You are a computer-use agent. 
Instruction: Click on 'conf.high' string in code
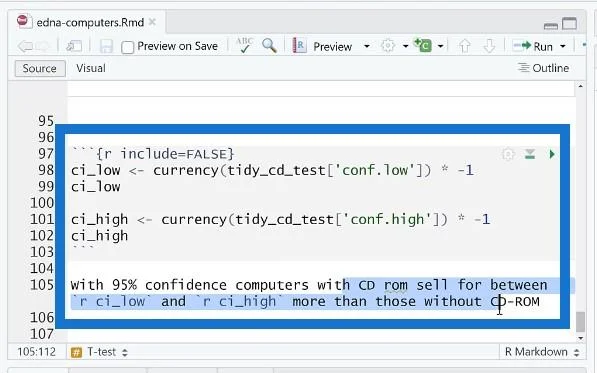[388, 219]
